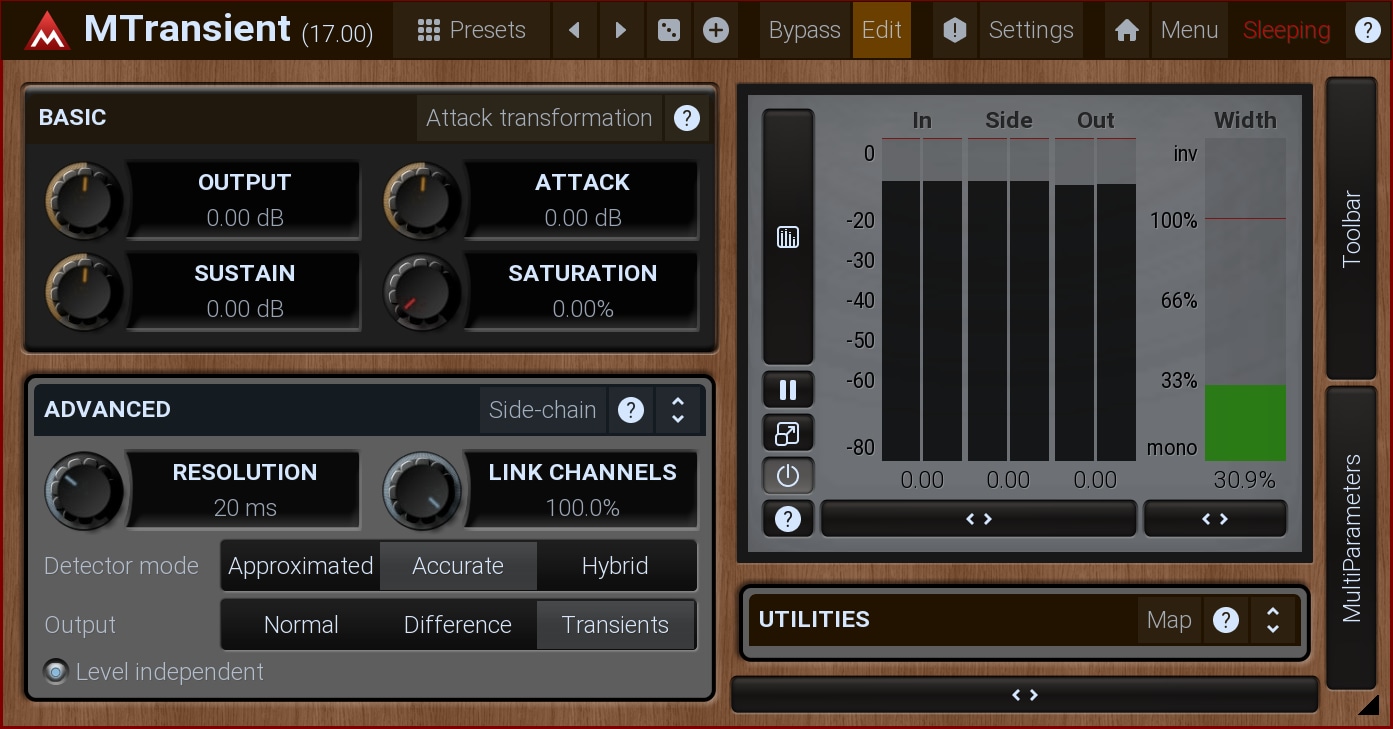
Task: Set output mode to Difference
Action: (x=457, y=625)
